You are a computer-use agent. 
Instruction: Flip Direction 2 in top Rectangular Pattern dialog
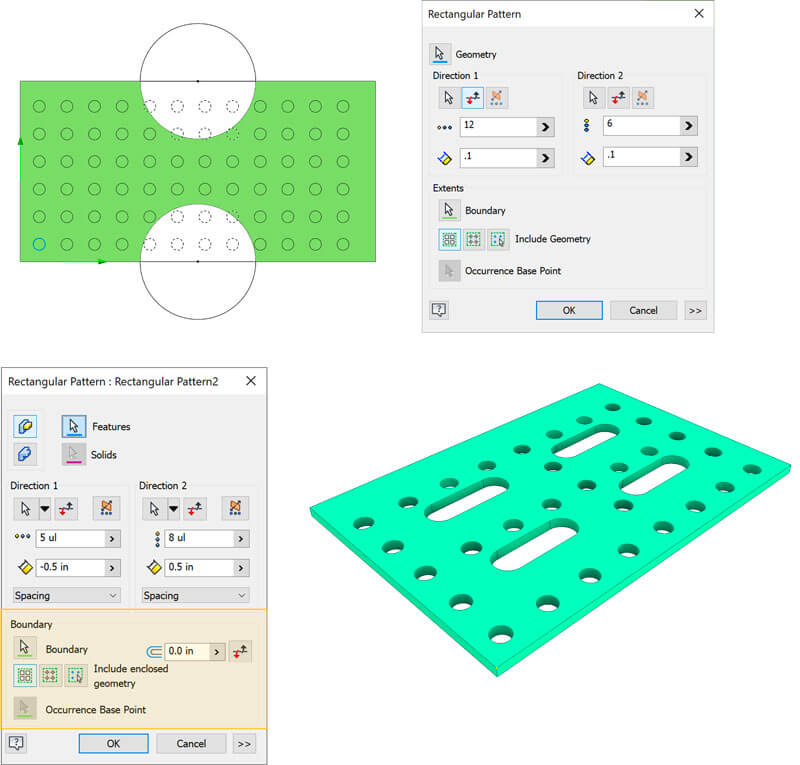(618, 97)
